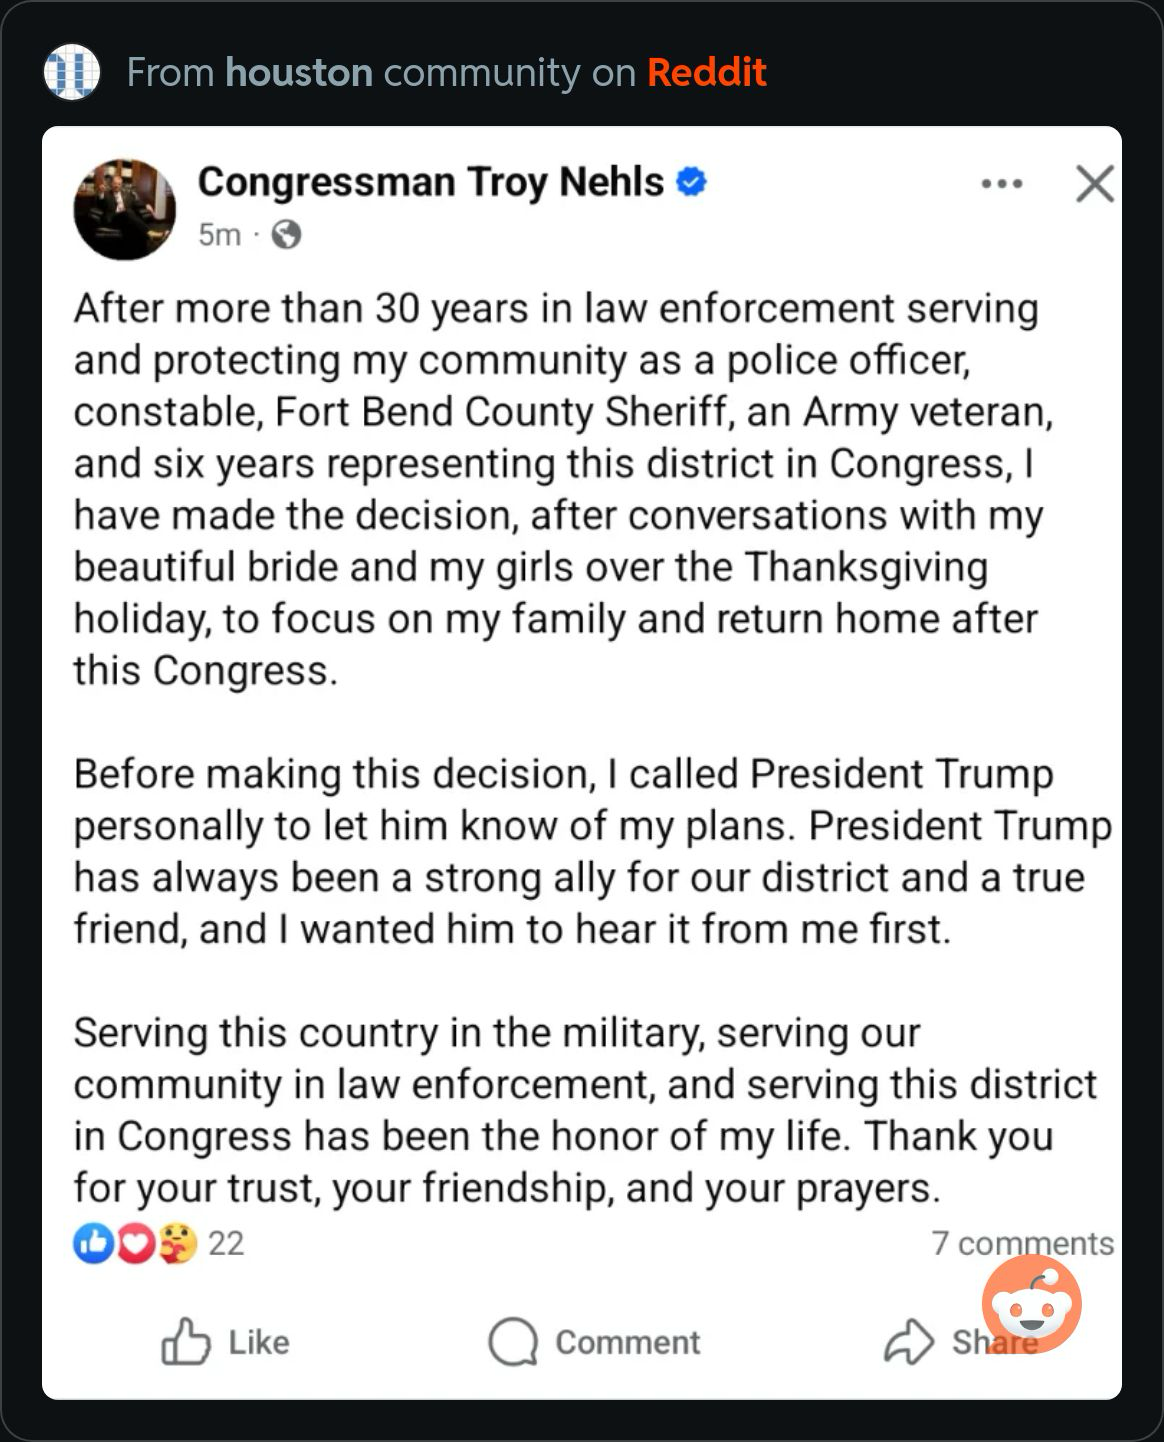
Task: Click the 5m post timestamp
Action: [x=219, y=235]
